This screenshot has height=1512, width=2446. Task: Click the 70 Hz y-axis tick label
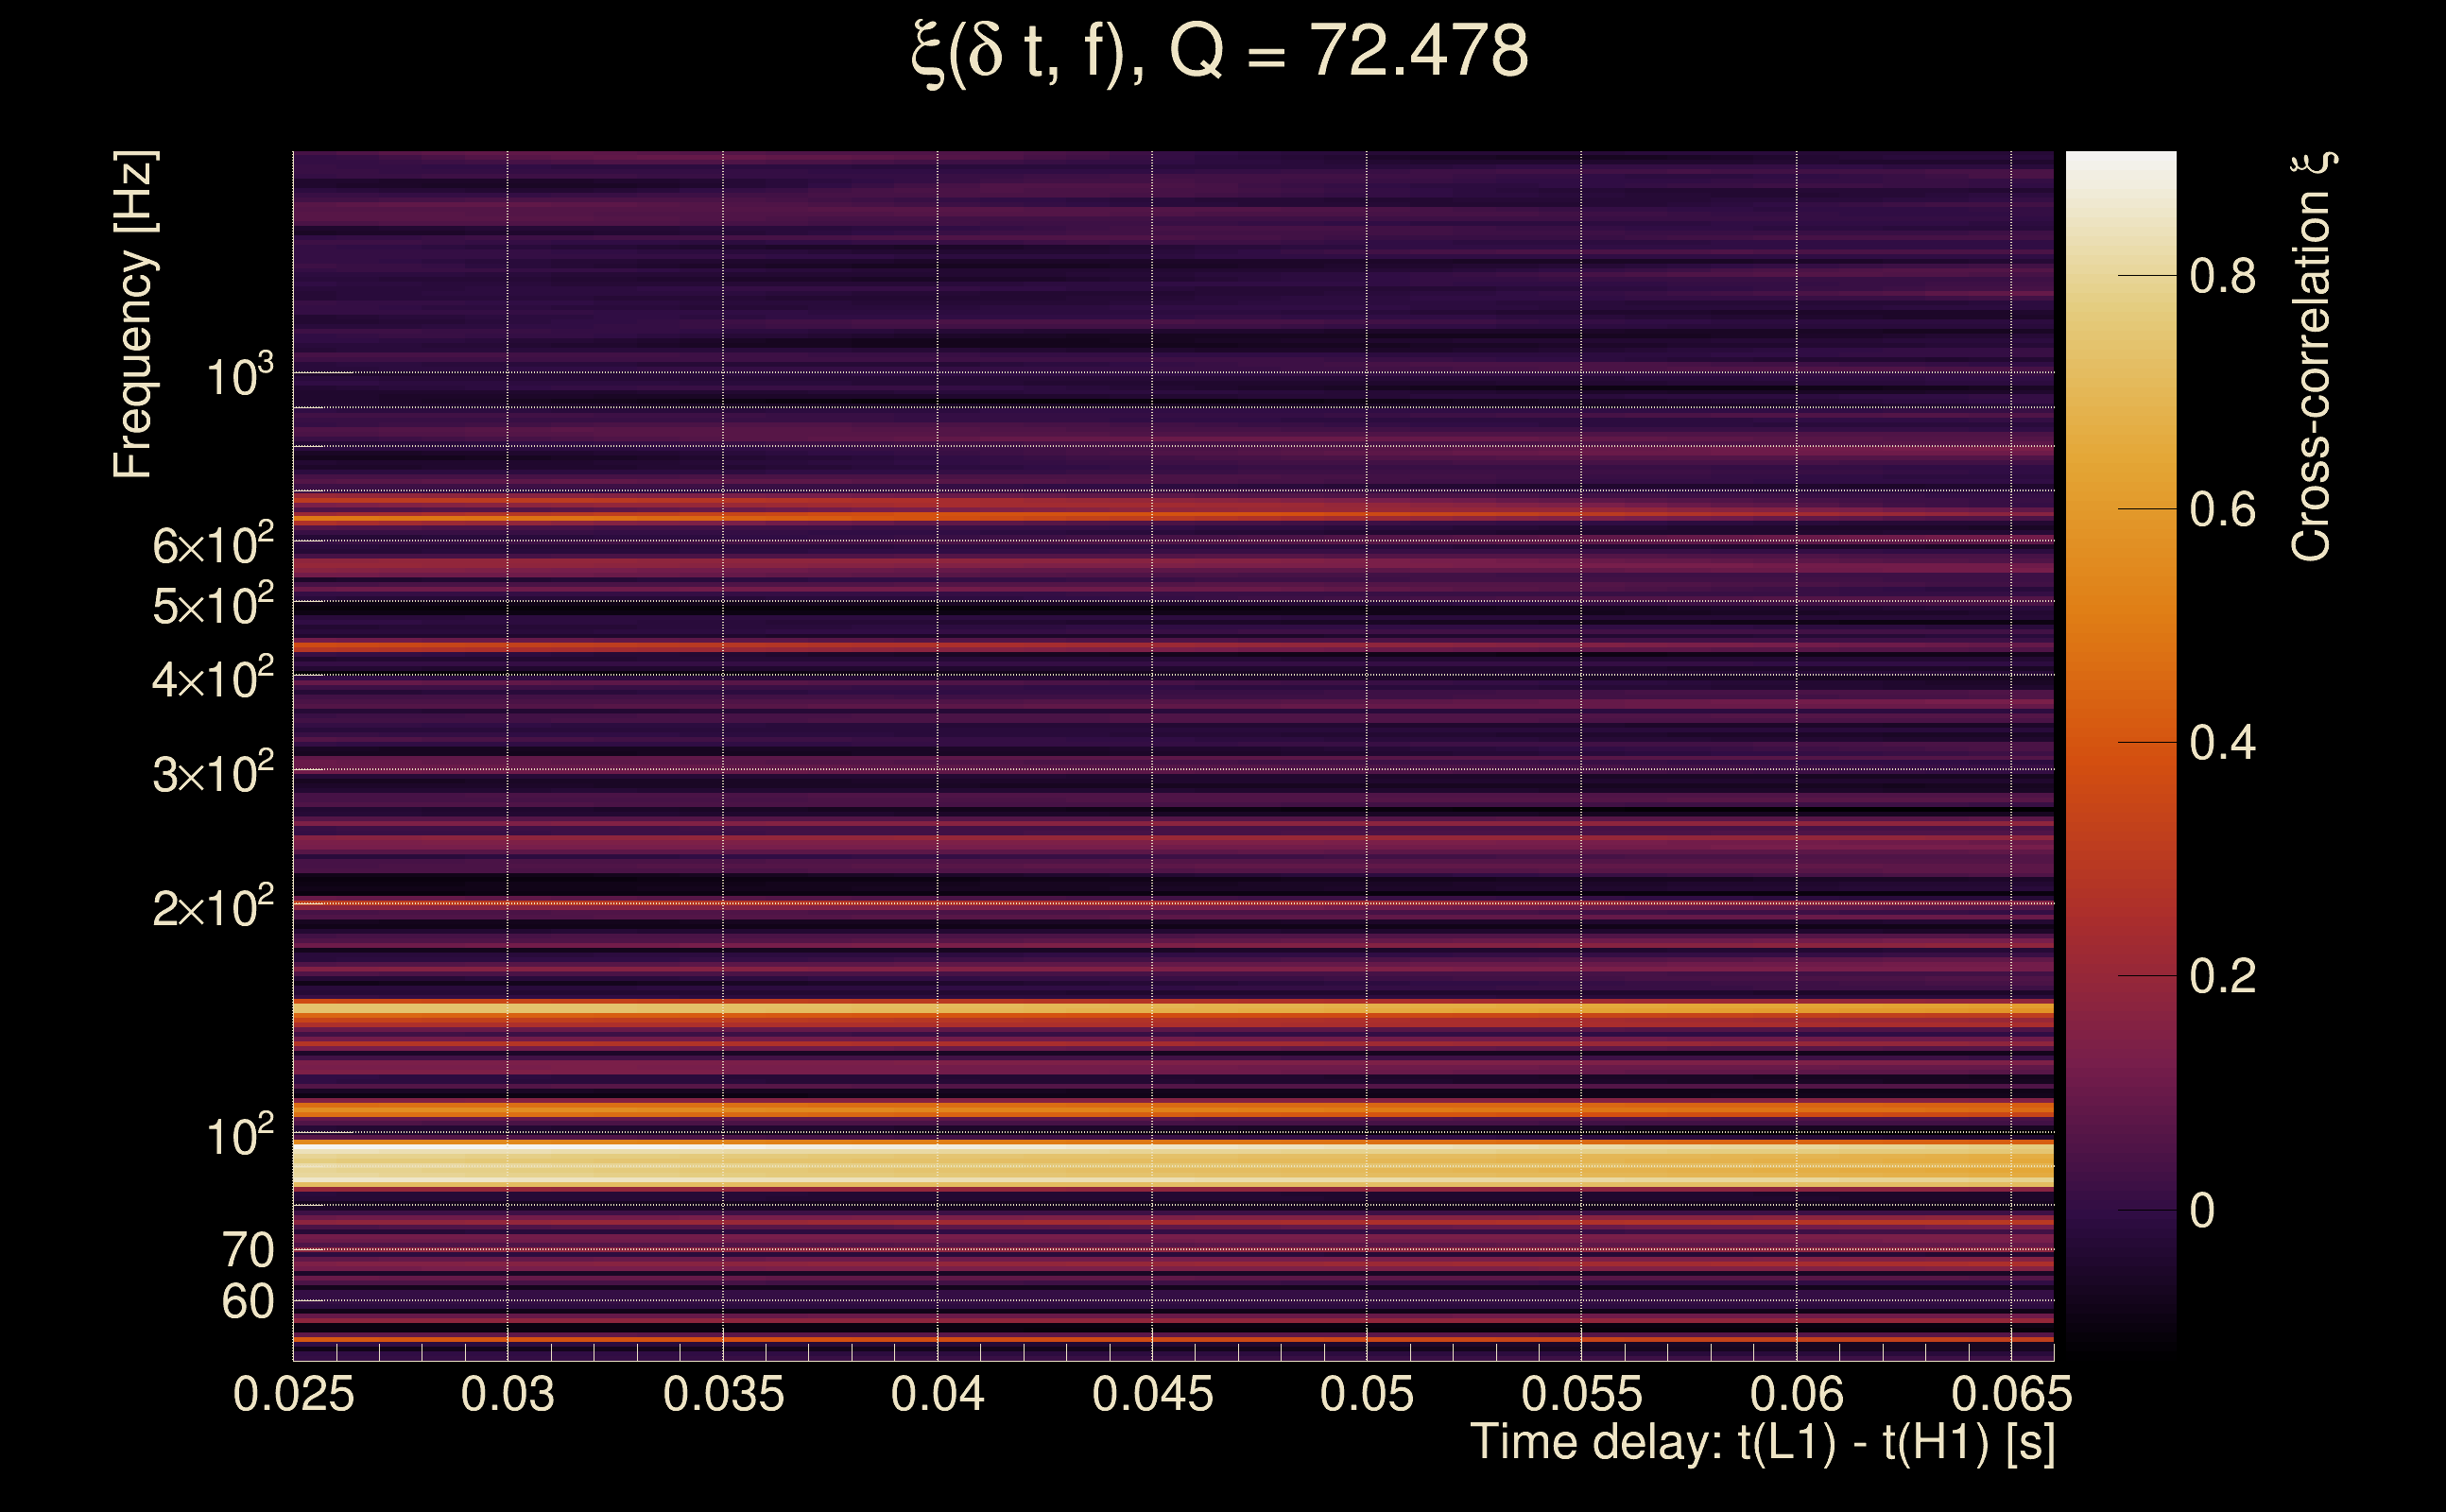[x=247, y=1250]
